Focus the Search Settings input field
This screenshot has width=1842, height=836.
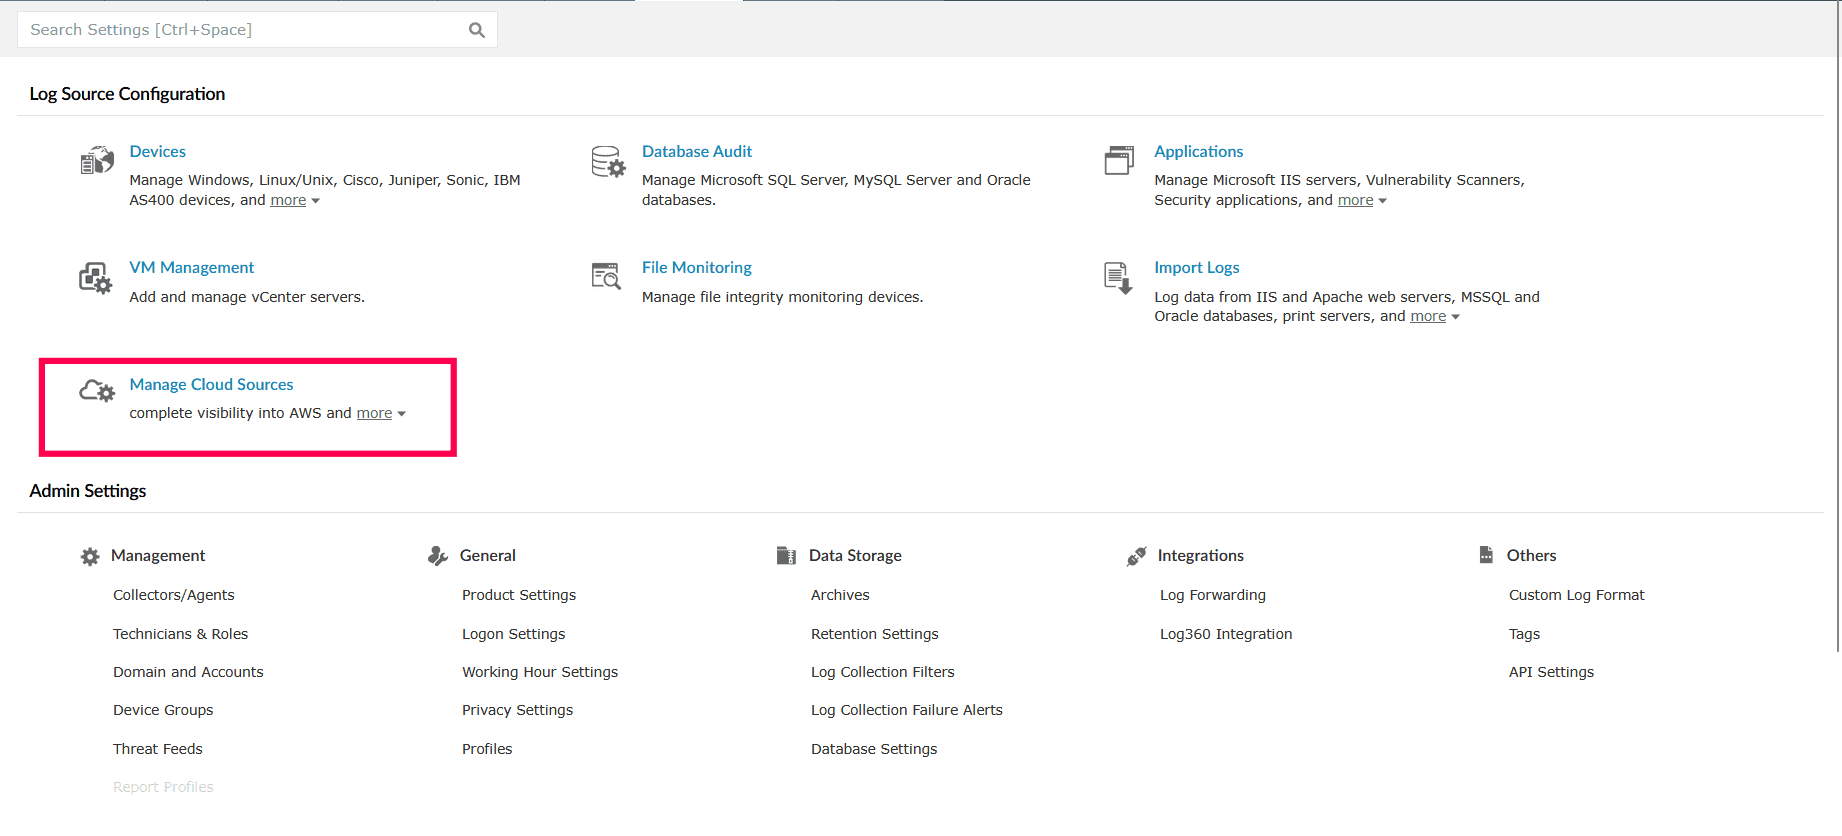point(240,30)
